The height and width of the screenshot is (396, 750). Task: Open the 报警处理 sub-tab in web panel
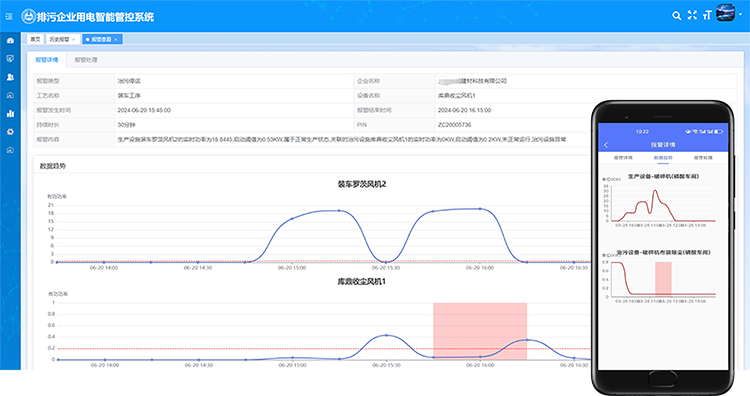[86, 60]
